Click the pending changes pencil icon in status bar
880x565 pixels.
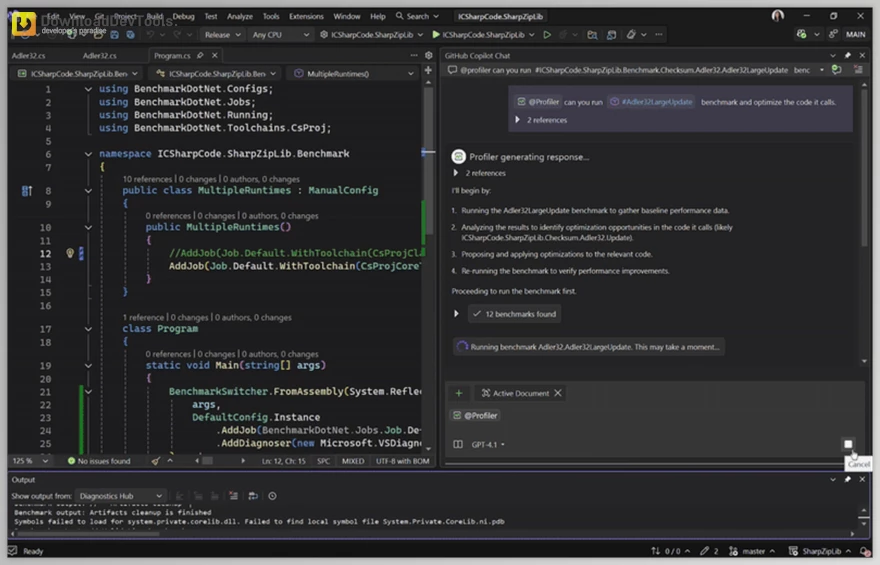(709, 551)
